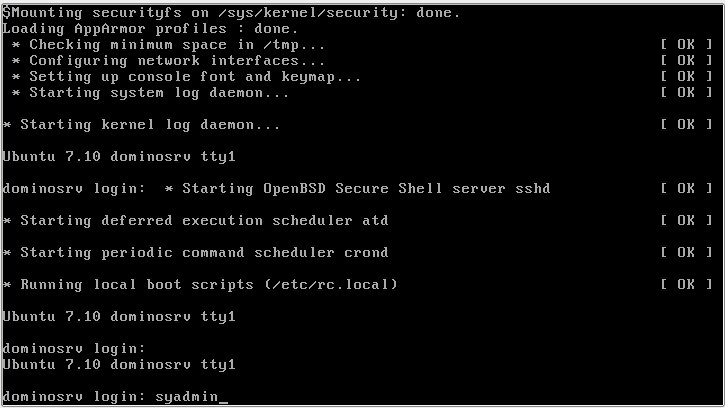Click the cursor after syadmin login text
The image size is (725, 408).
click(x=223, y=398)
